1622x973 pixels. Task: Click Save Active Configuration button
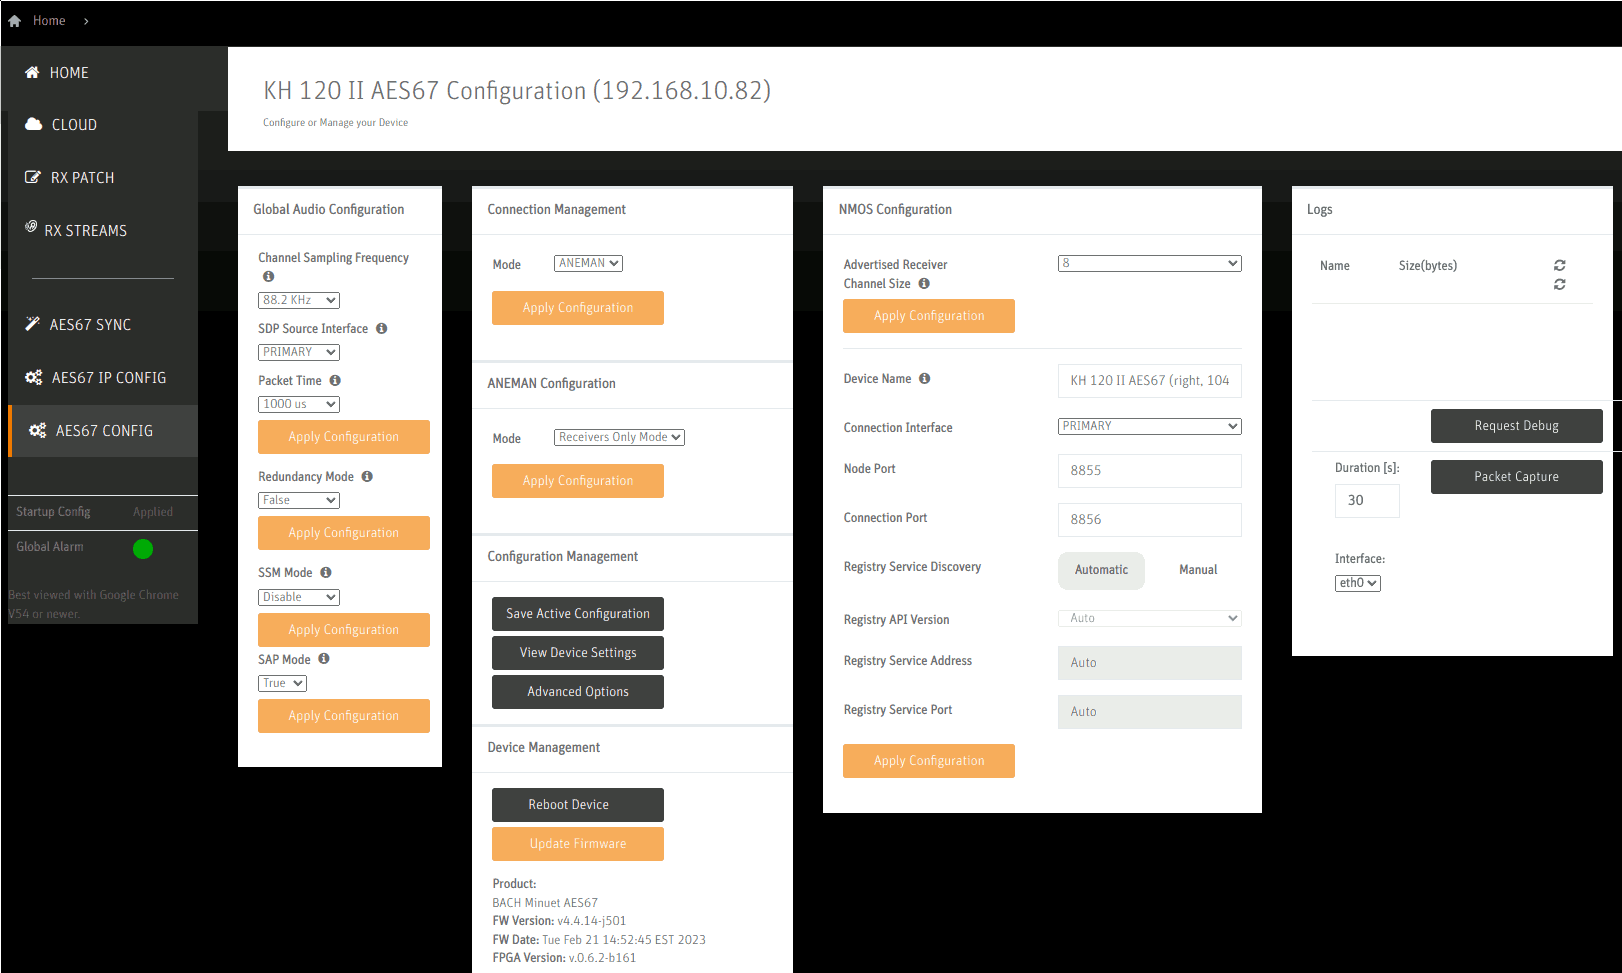pyautogui.click(x=578, y=614)
